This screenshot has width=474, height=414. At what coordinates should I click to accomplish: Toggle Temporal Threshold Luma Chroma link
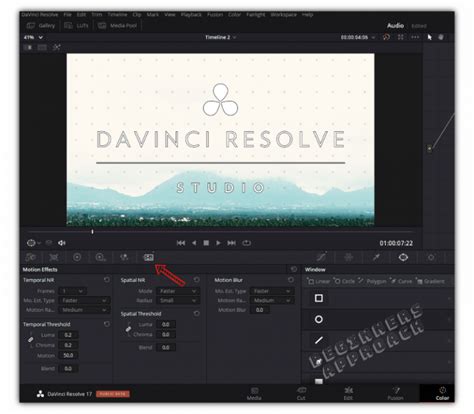point(31,340)
